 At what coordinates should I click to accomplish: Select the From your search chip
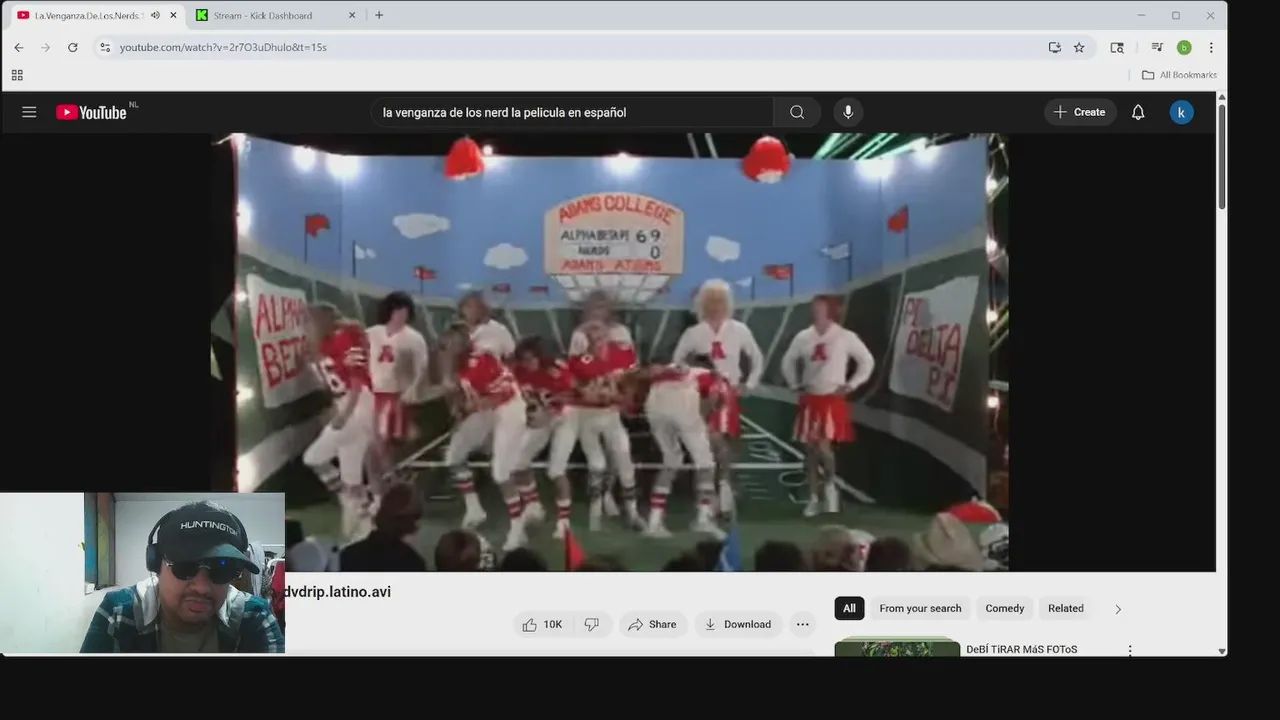pyautogui.click(x=920, y=608)
